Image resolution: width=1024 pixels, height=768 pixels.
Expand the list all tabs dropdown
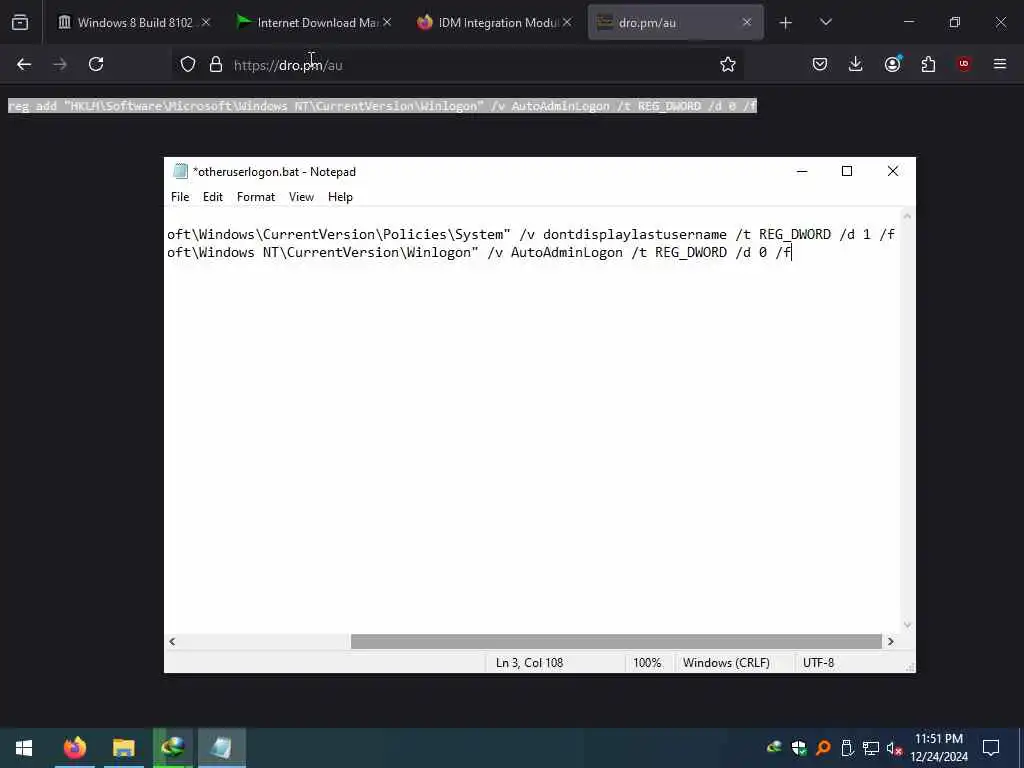(825, 22)
